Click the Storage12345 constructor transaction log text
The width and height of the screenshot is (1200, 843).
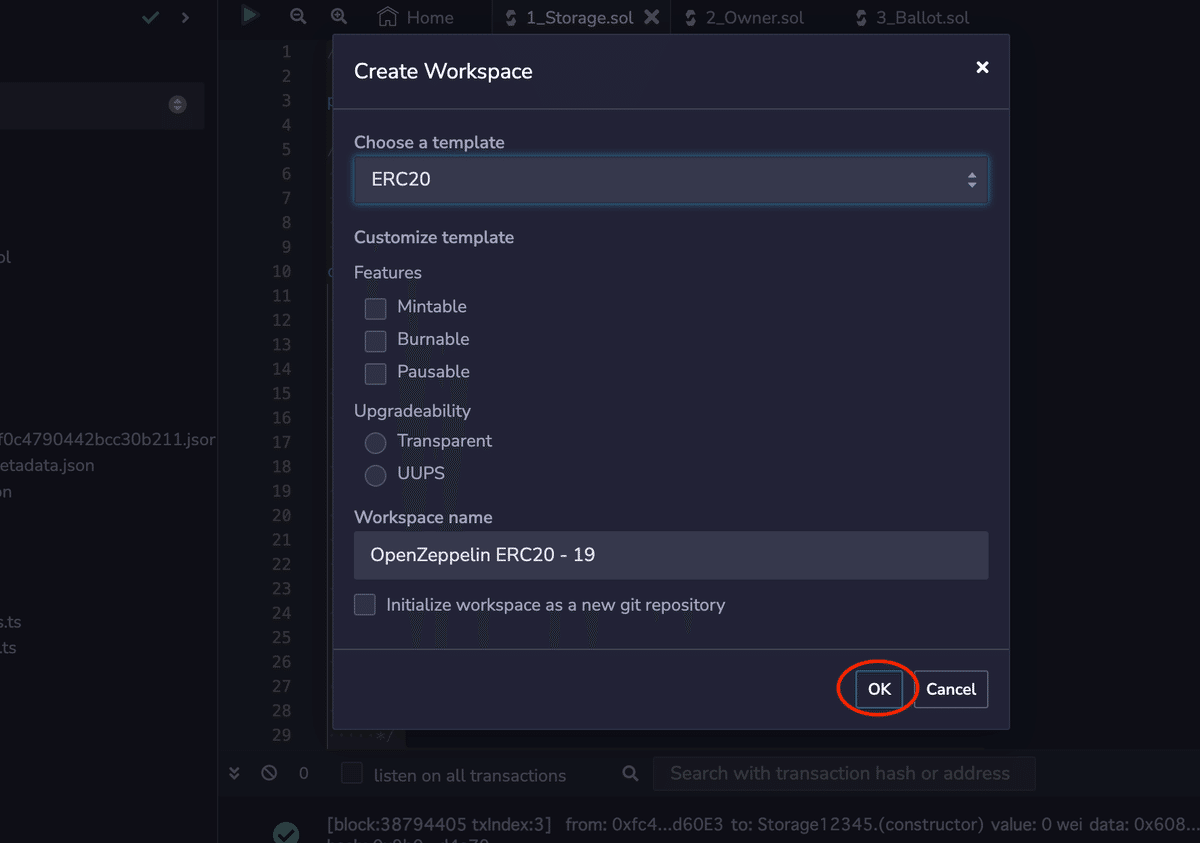pos(763,825)
